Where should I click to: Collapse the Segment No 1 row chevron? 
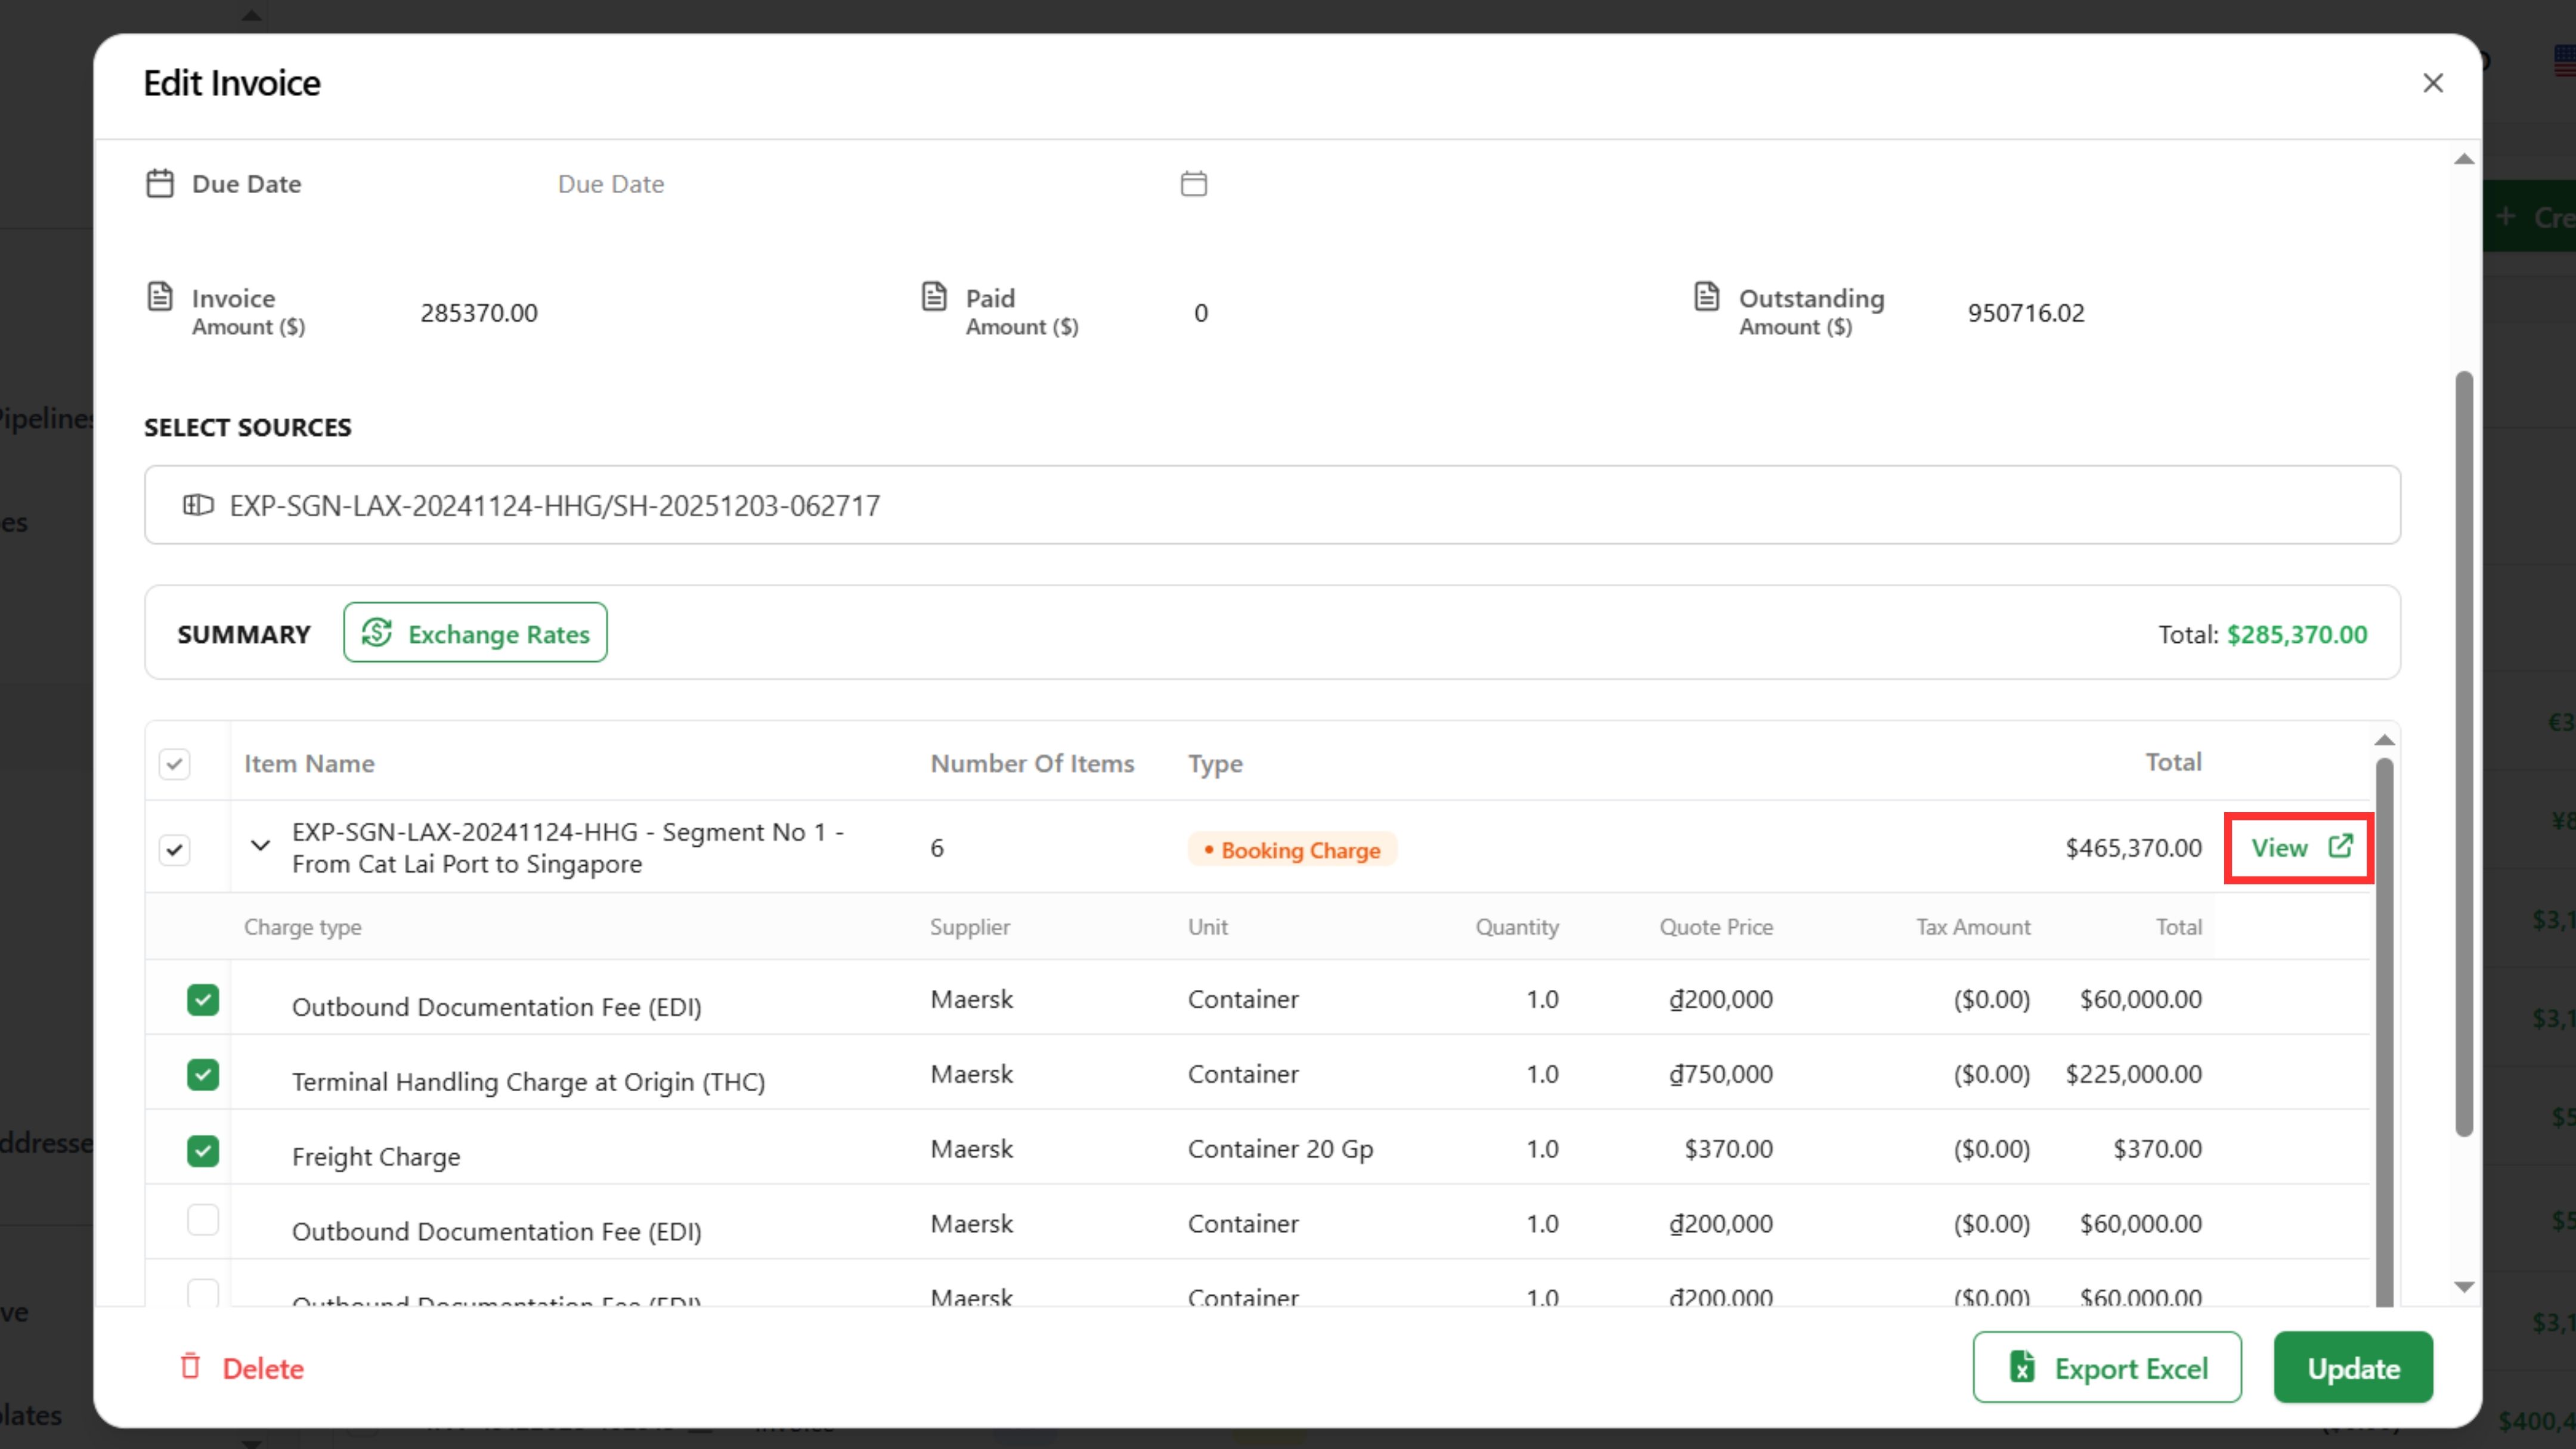point(260,846)
